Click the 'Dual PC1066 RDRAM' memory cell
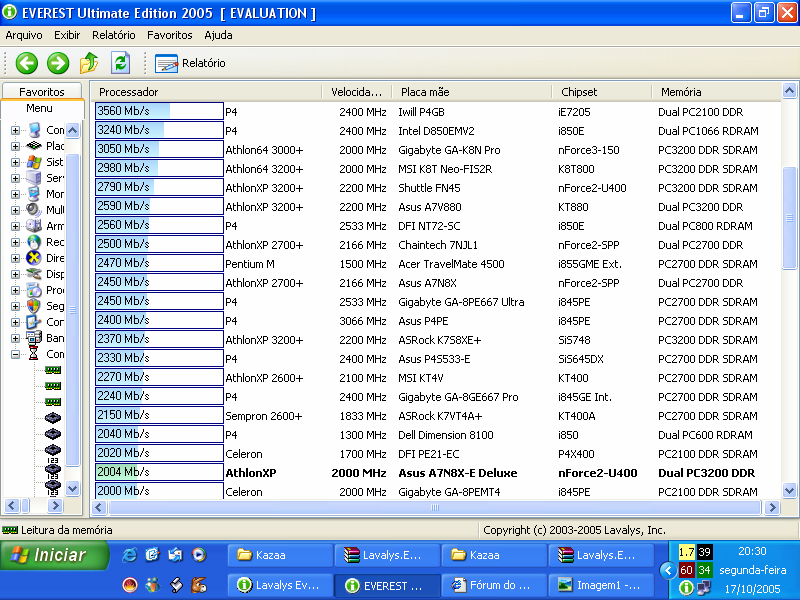Viewport: 800px width, 600px height. tap(708, 131)
